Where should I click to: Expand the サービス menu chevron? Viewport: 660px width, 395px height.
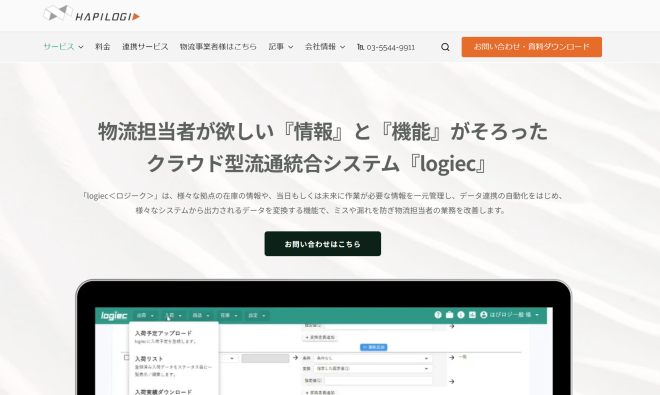(81, 47)
